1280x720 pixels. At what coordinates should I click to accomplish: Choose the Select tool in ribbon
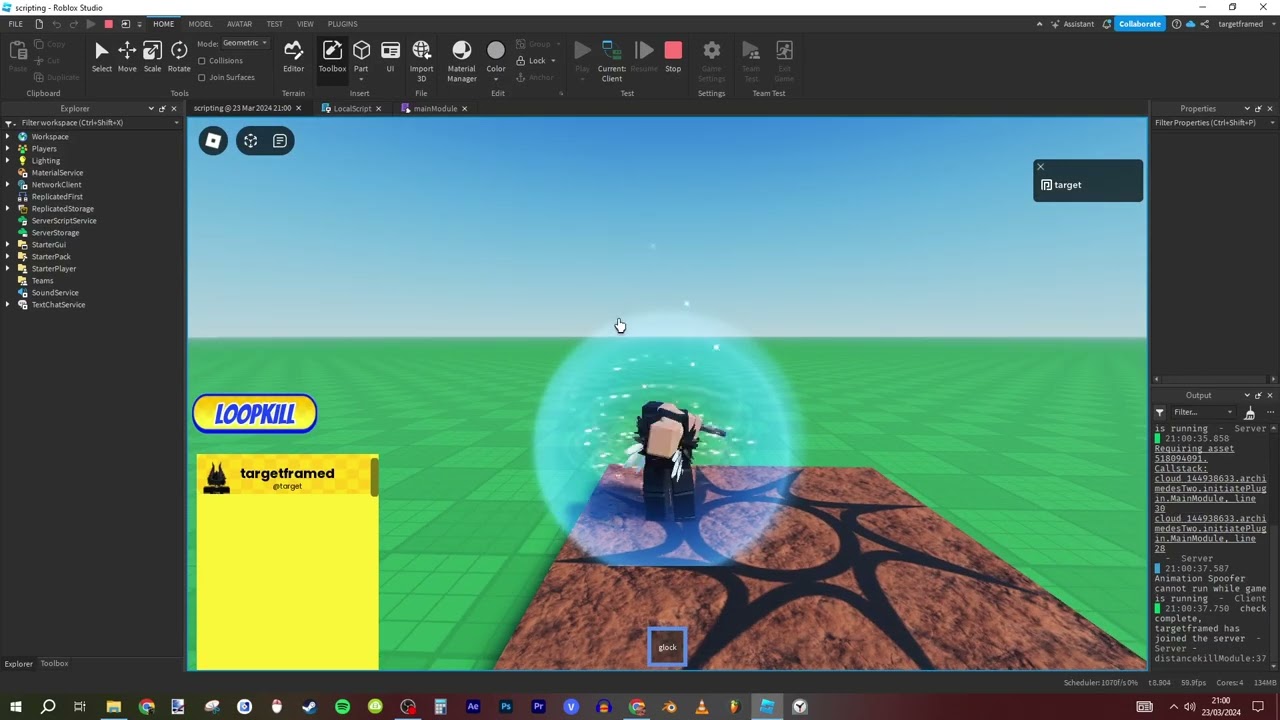[101, 56]
